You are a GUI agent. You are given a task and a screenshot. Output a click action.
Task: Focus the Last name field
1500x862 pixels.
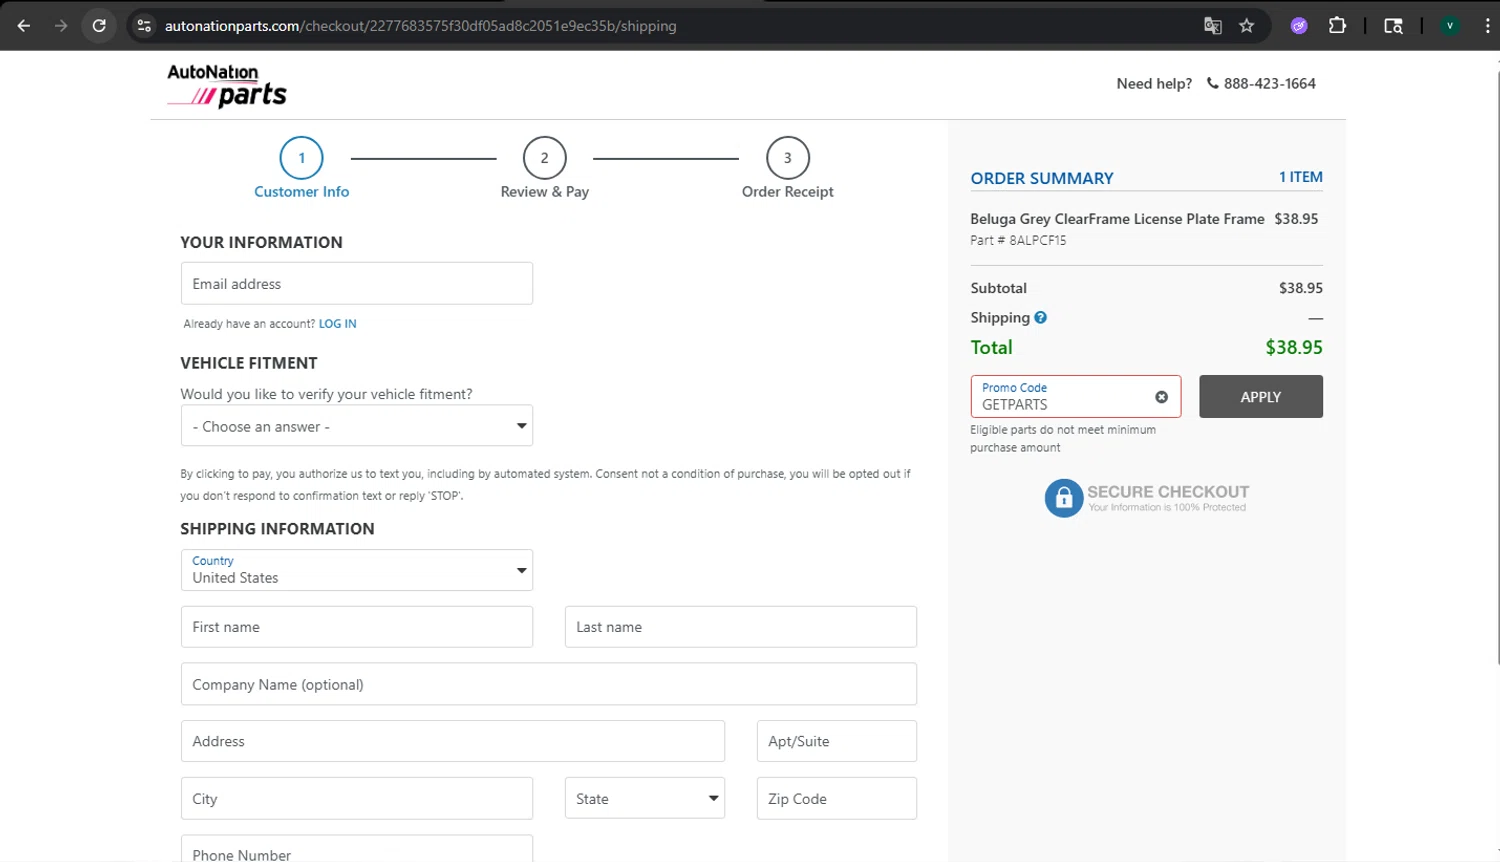point(741,627)
